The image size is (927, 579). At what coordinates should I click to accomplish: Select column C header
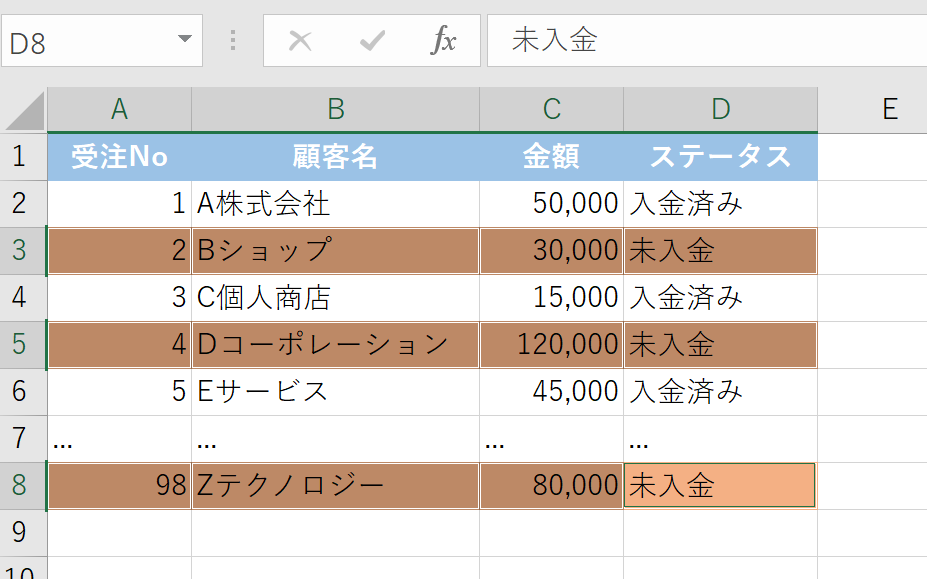pyautogui.click(x=551, y=109)
